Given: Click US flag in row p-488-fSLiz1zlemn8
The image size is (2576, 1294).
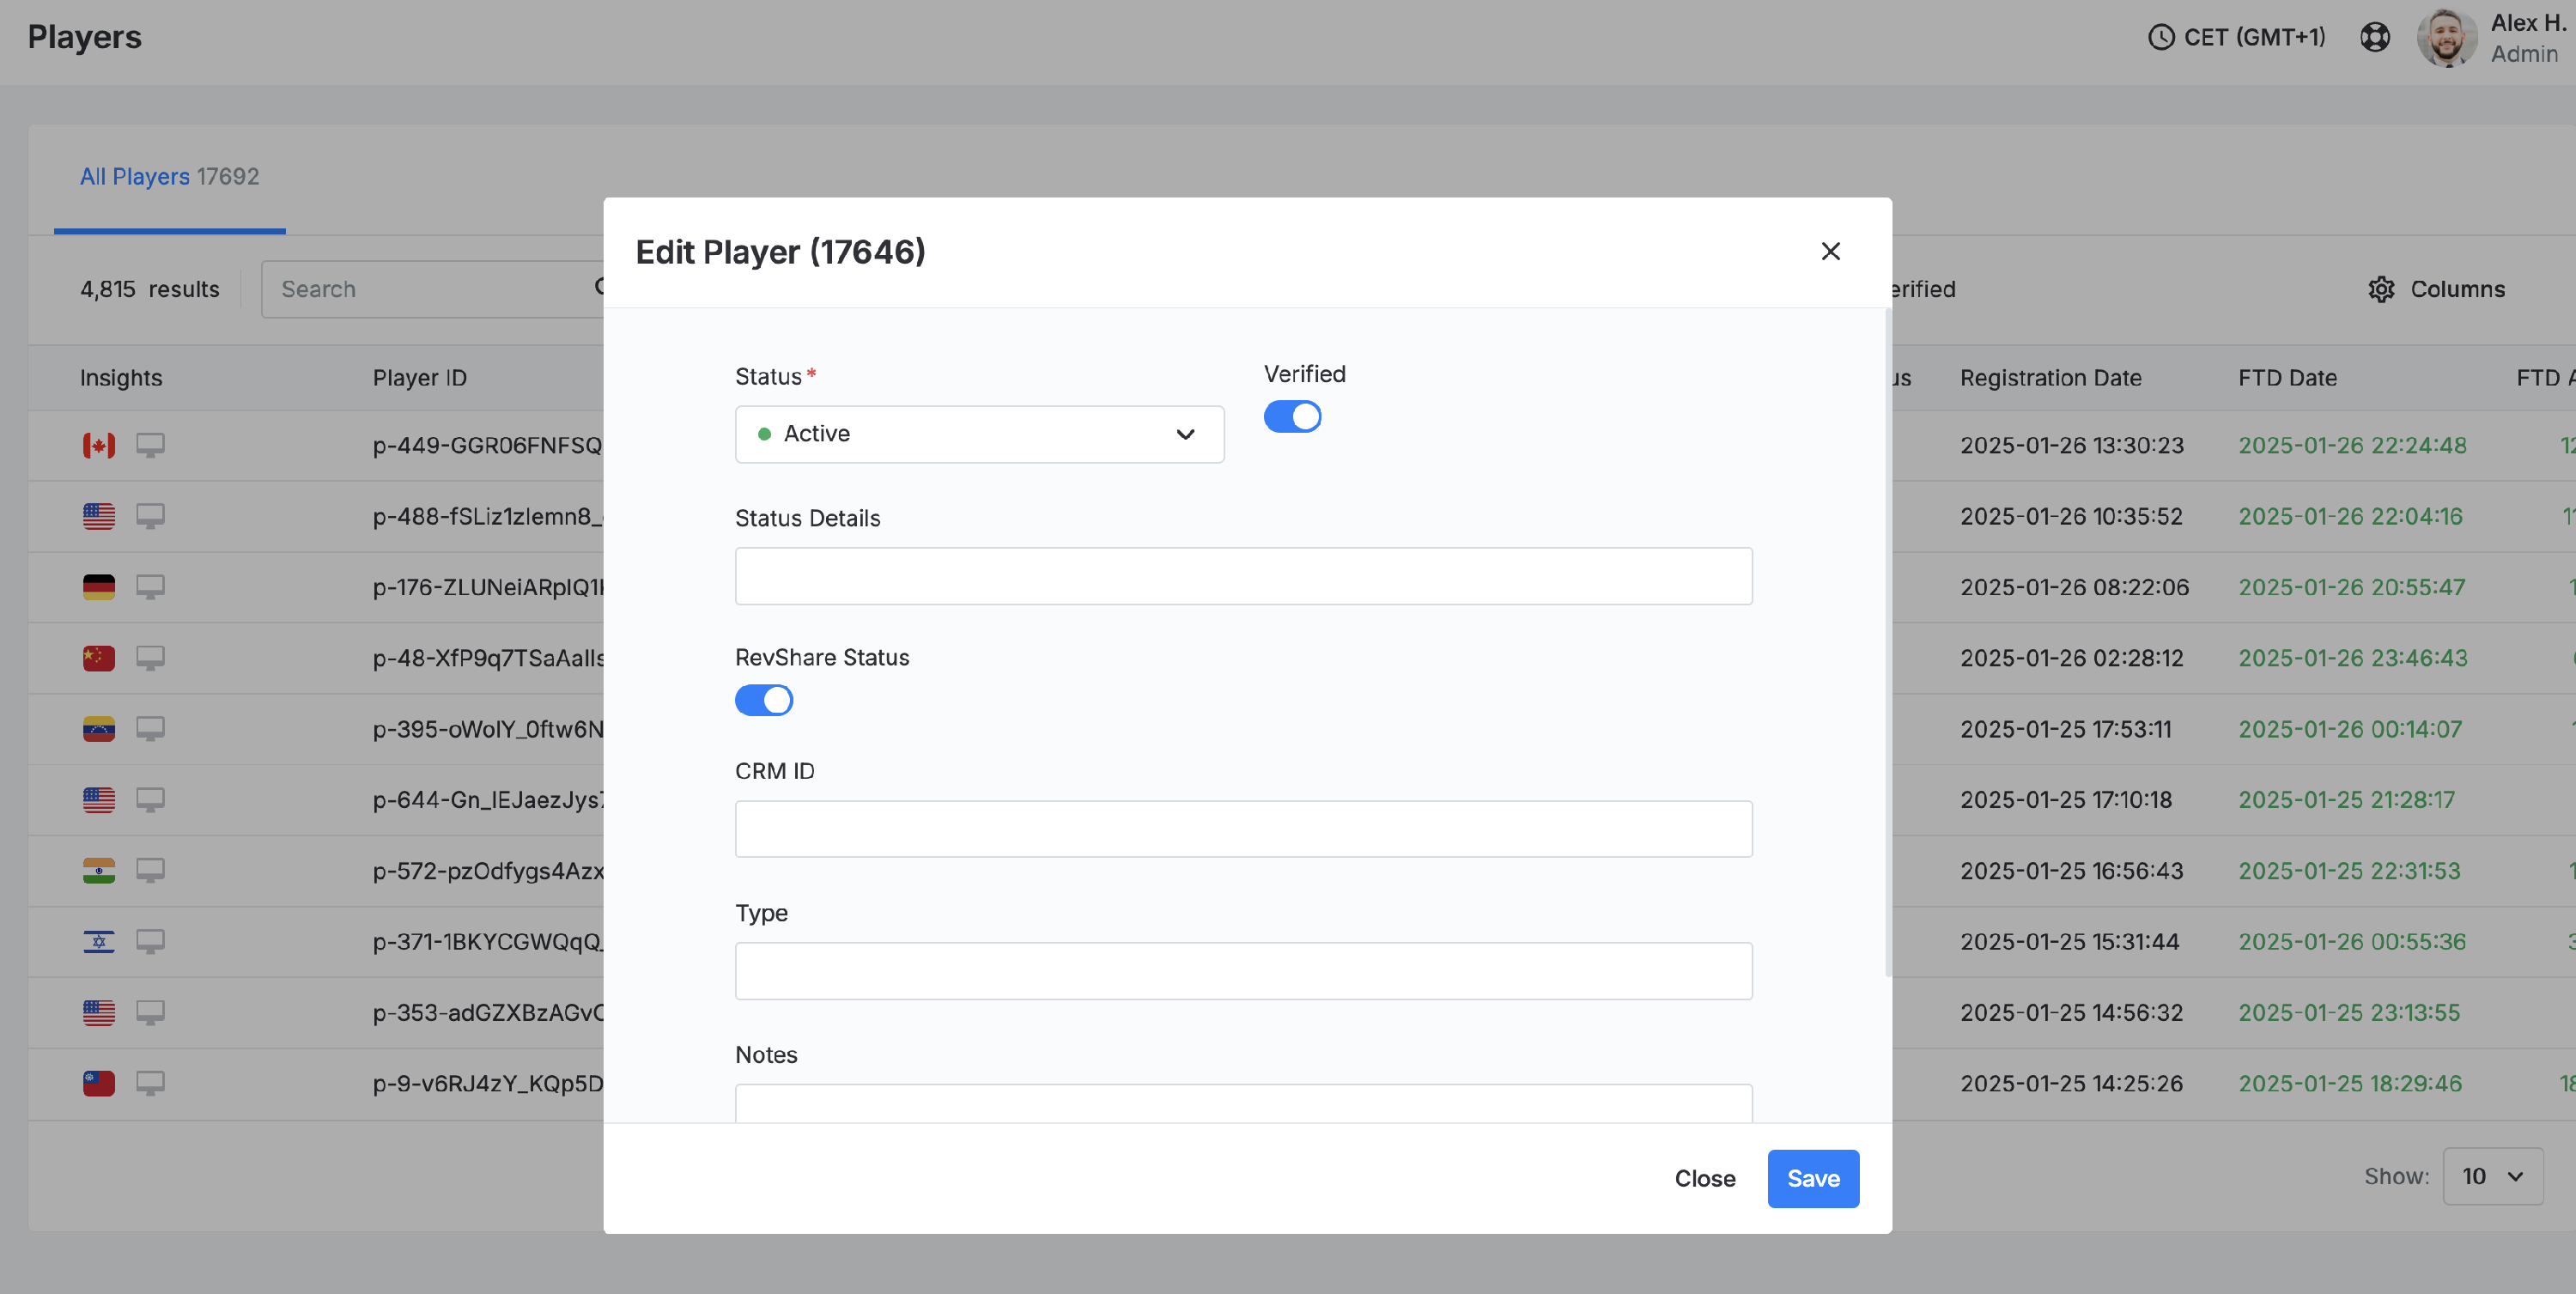Looking at the screenshot, I should [x=98, y=516].
